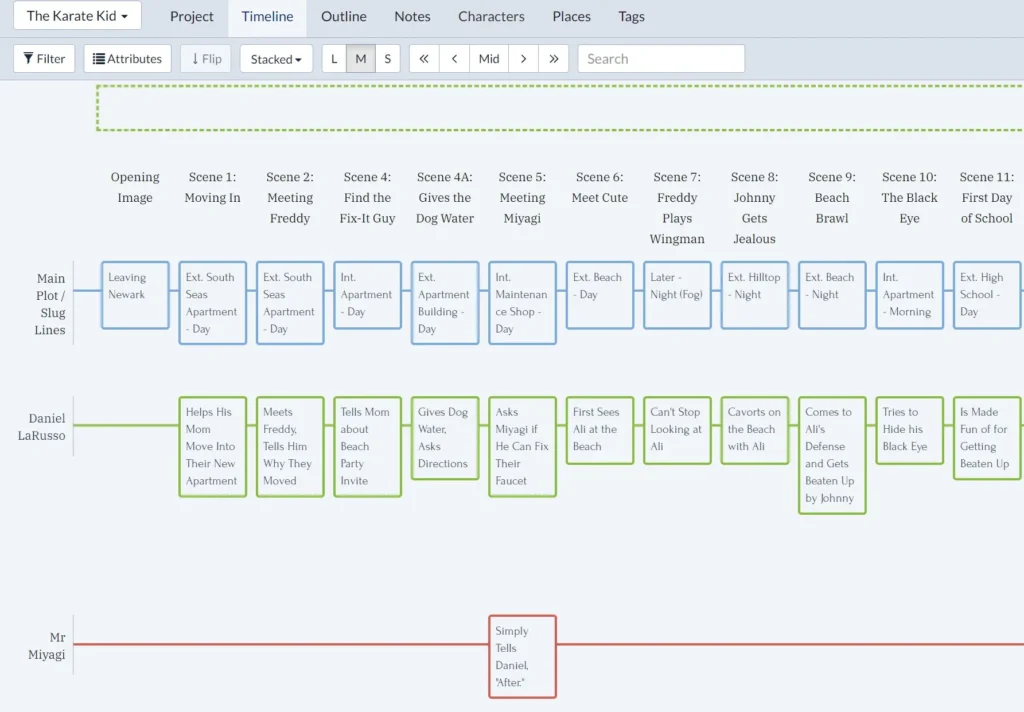The height and width of the screenshot is (712, 1024).
Task: Open the Ext. Apartment Building - Day card
Action: pos(445,303)
